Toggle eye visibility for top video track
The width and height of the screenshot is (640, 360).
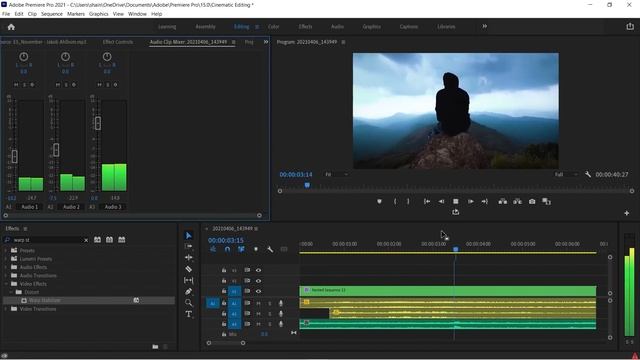pyautogui.click(x=258, y=270)
